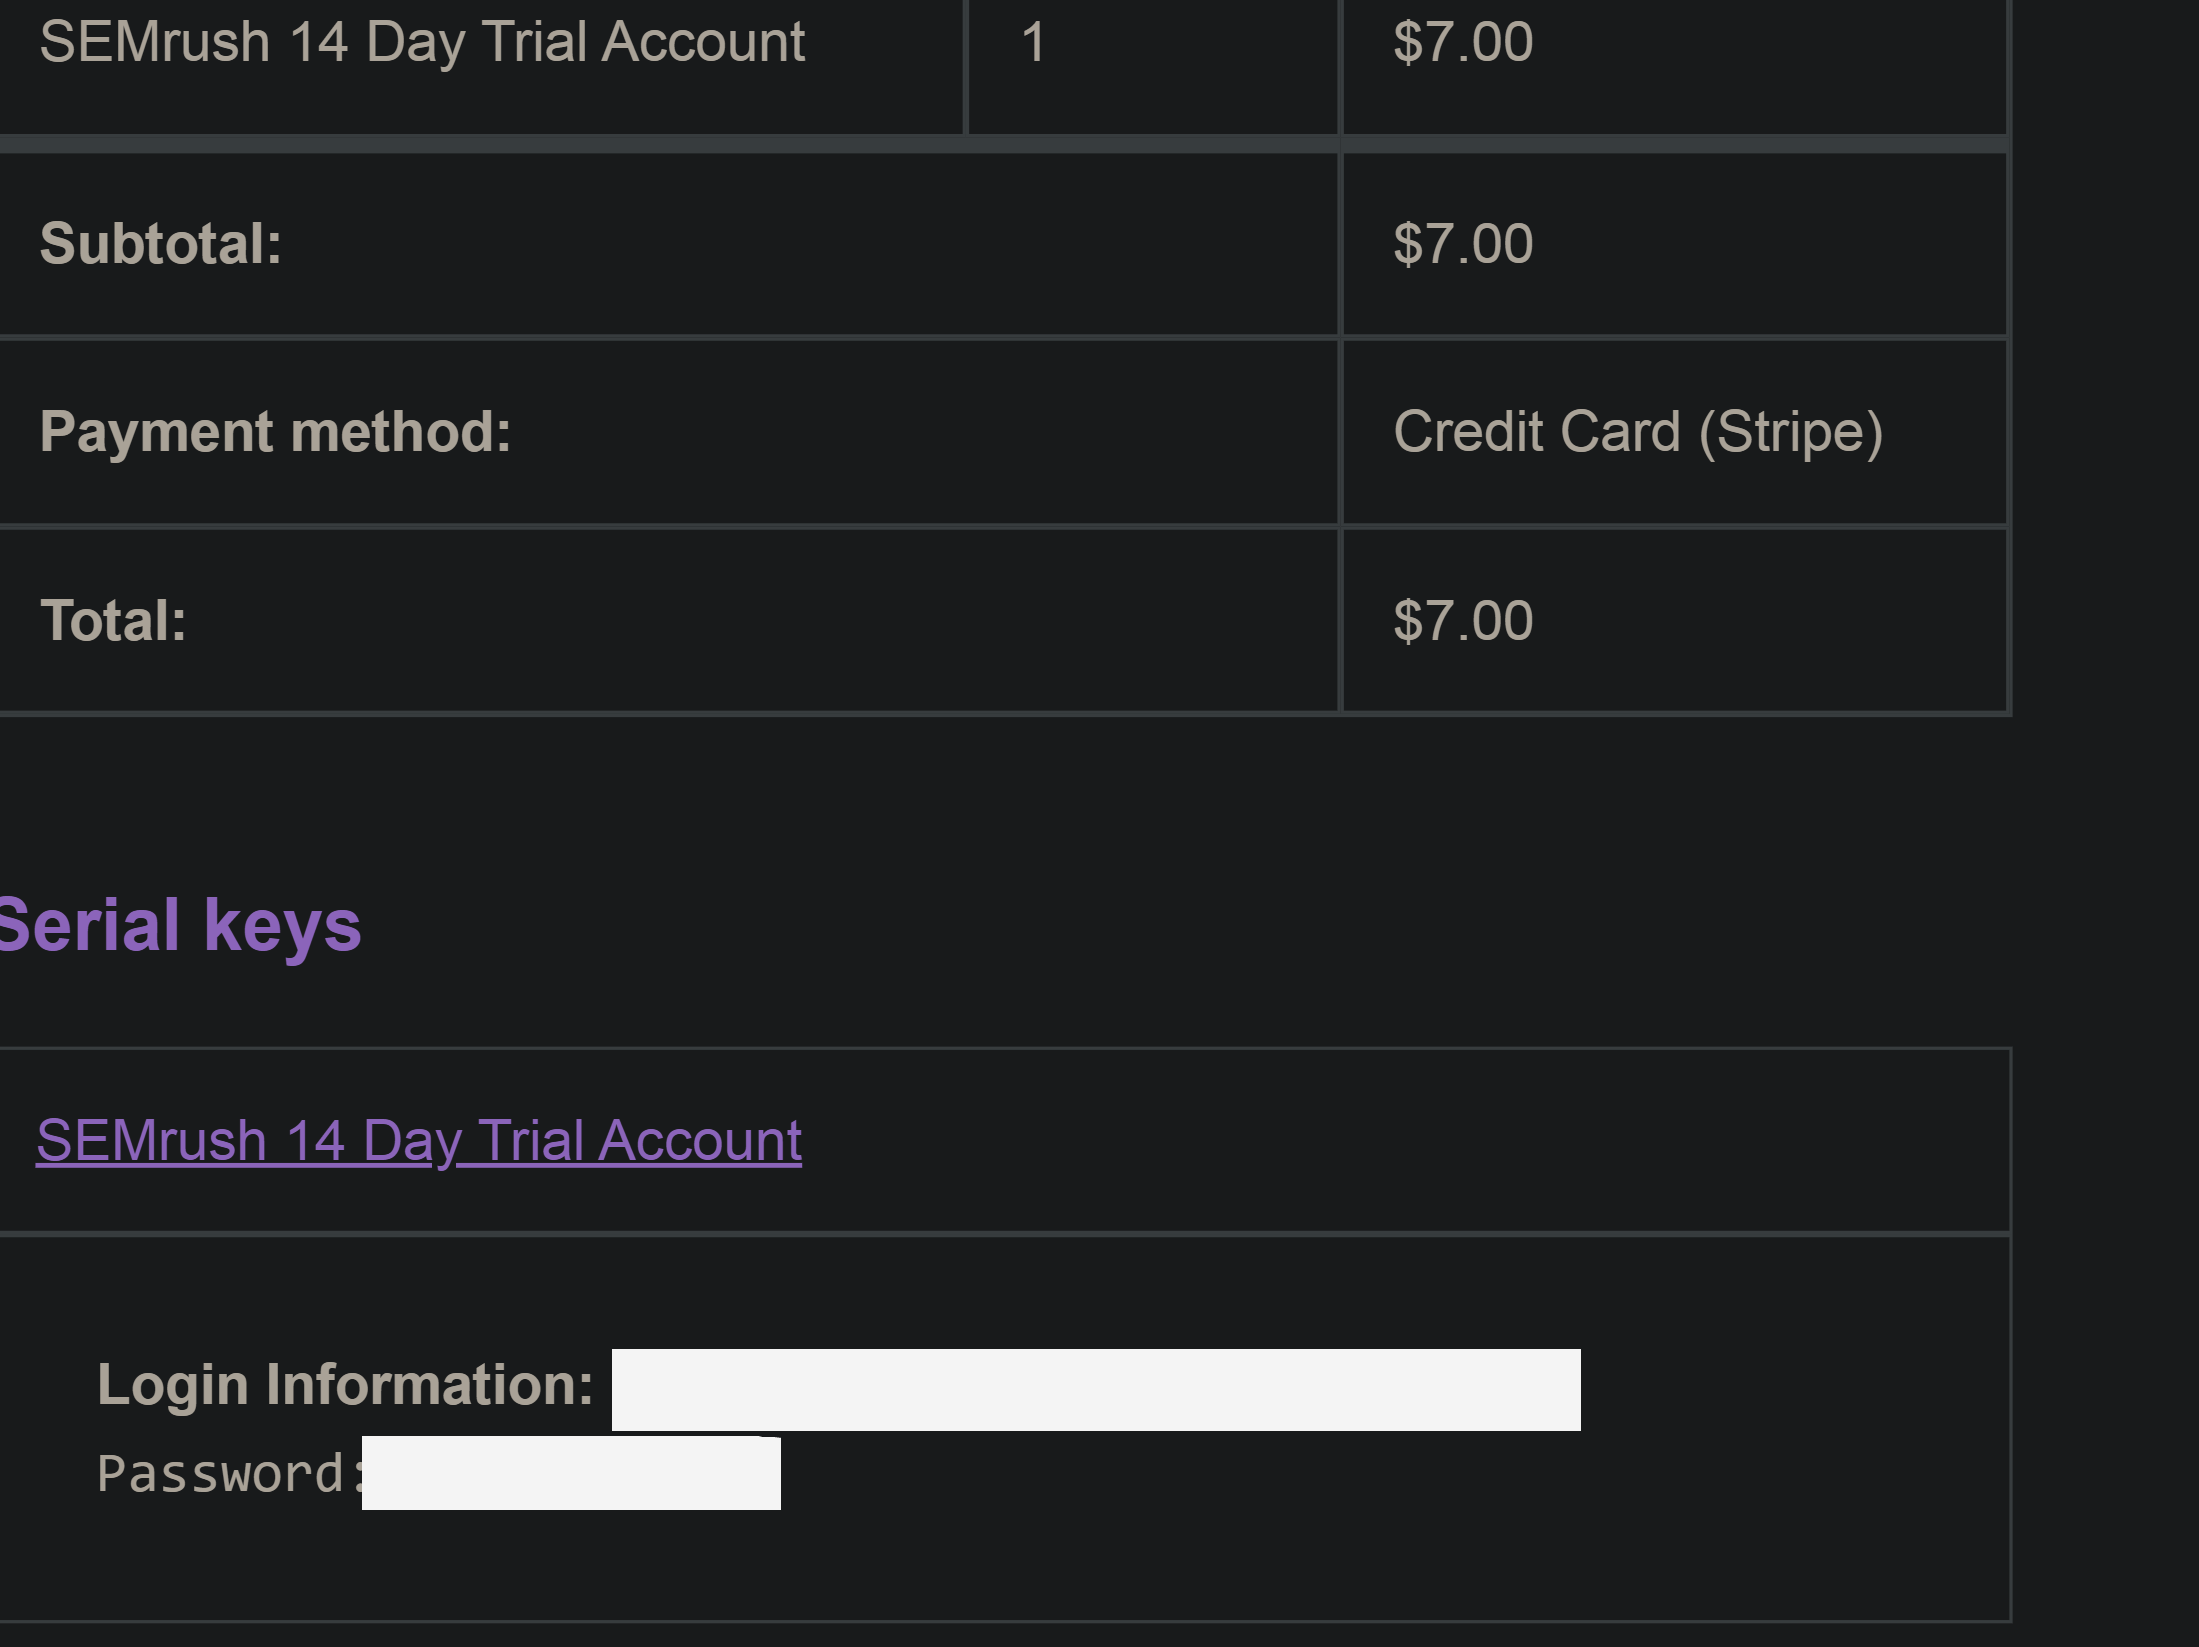
Task: Click the SEMrush product name in order table
Action: 422,43
